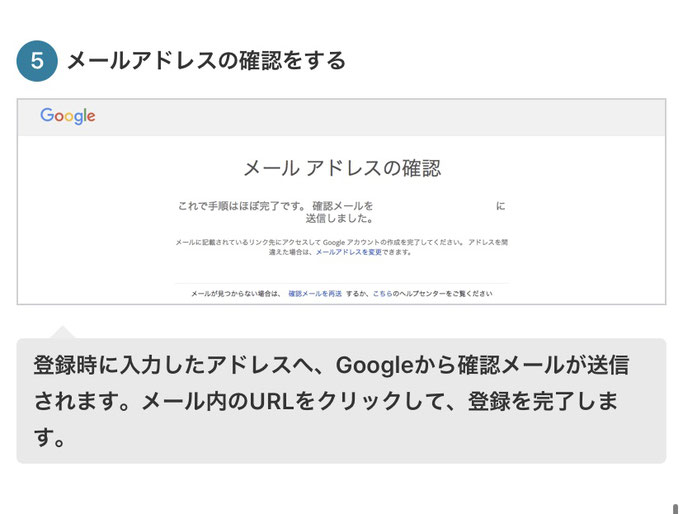
Task: Click the メールに記載されているリンク先 instruction line
Action: coord(342,242)
